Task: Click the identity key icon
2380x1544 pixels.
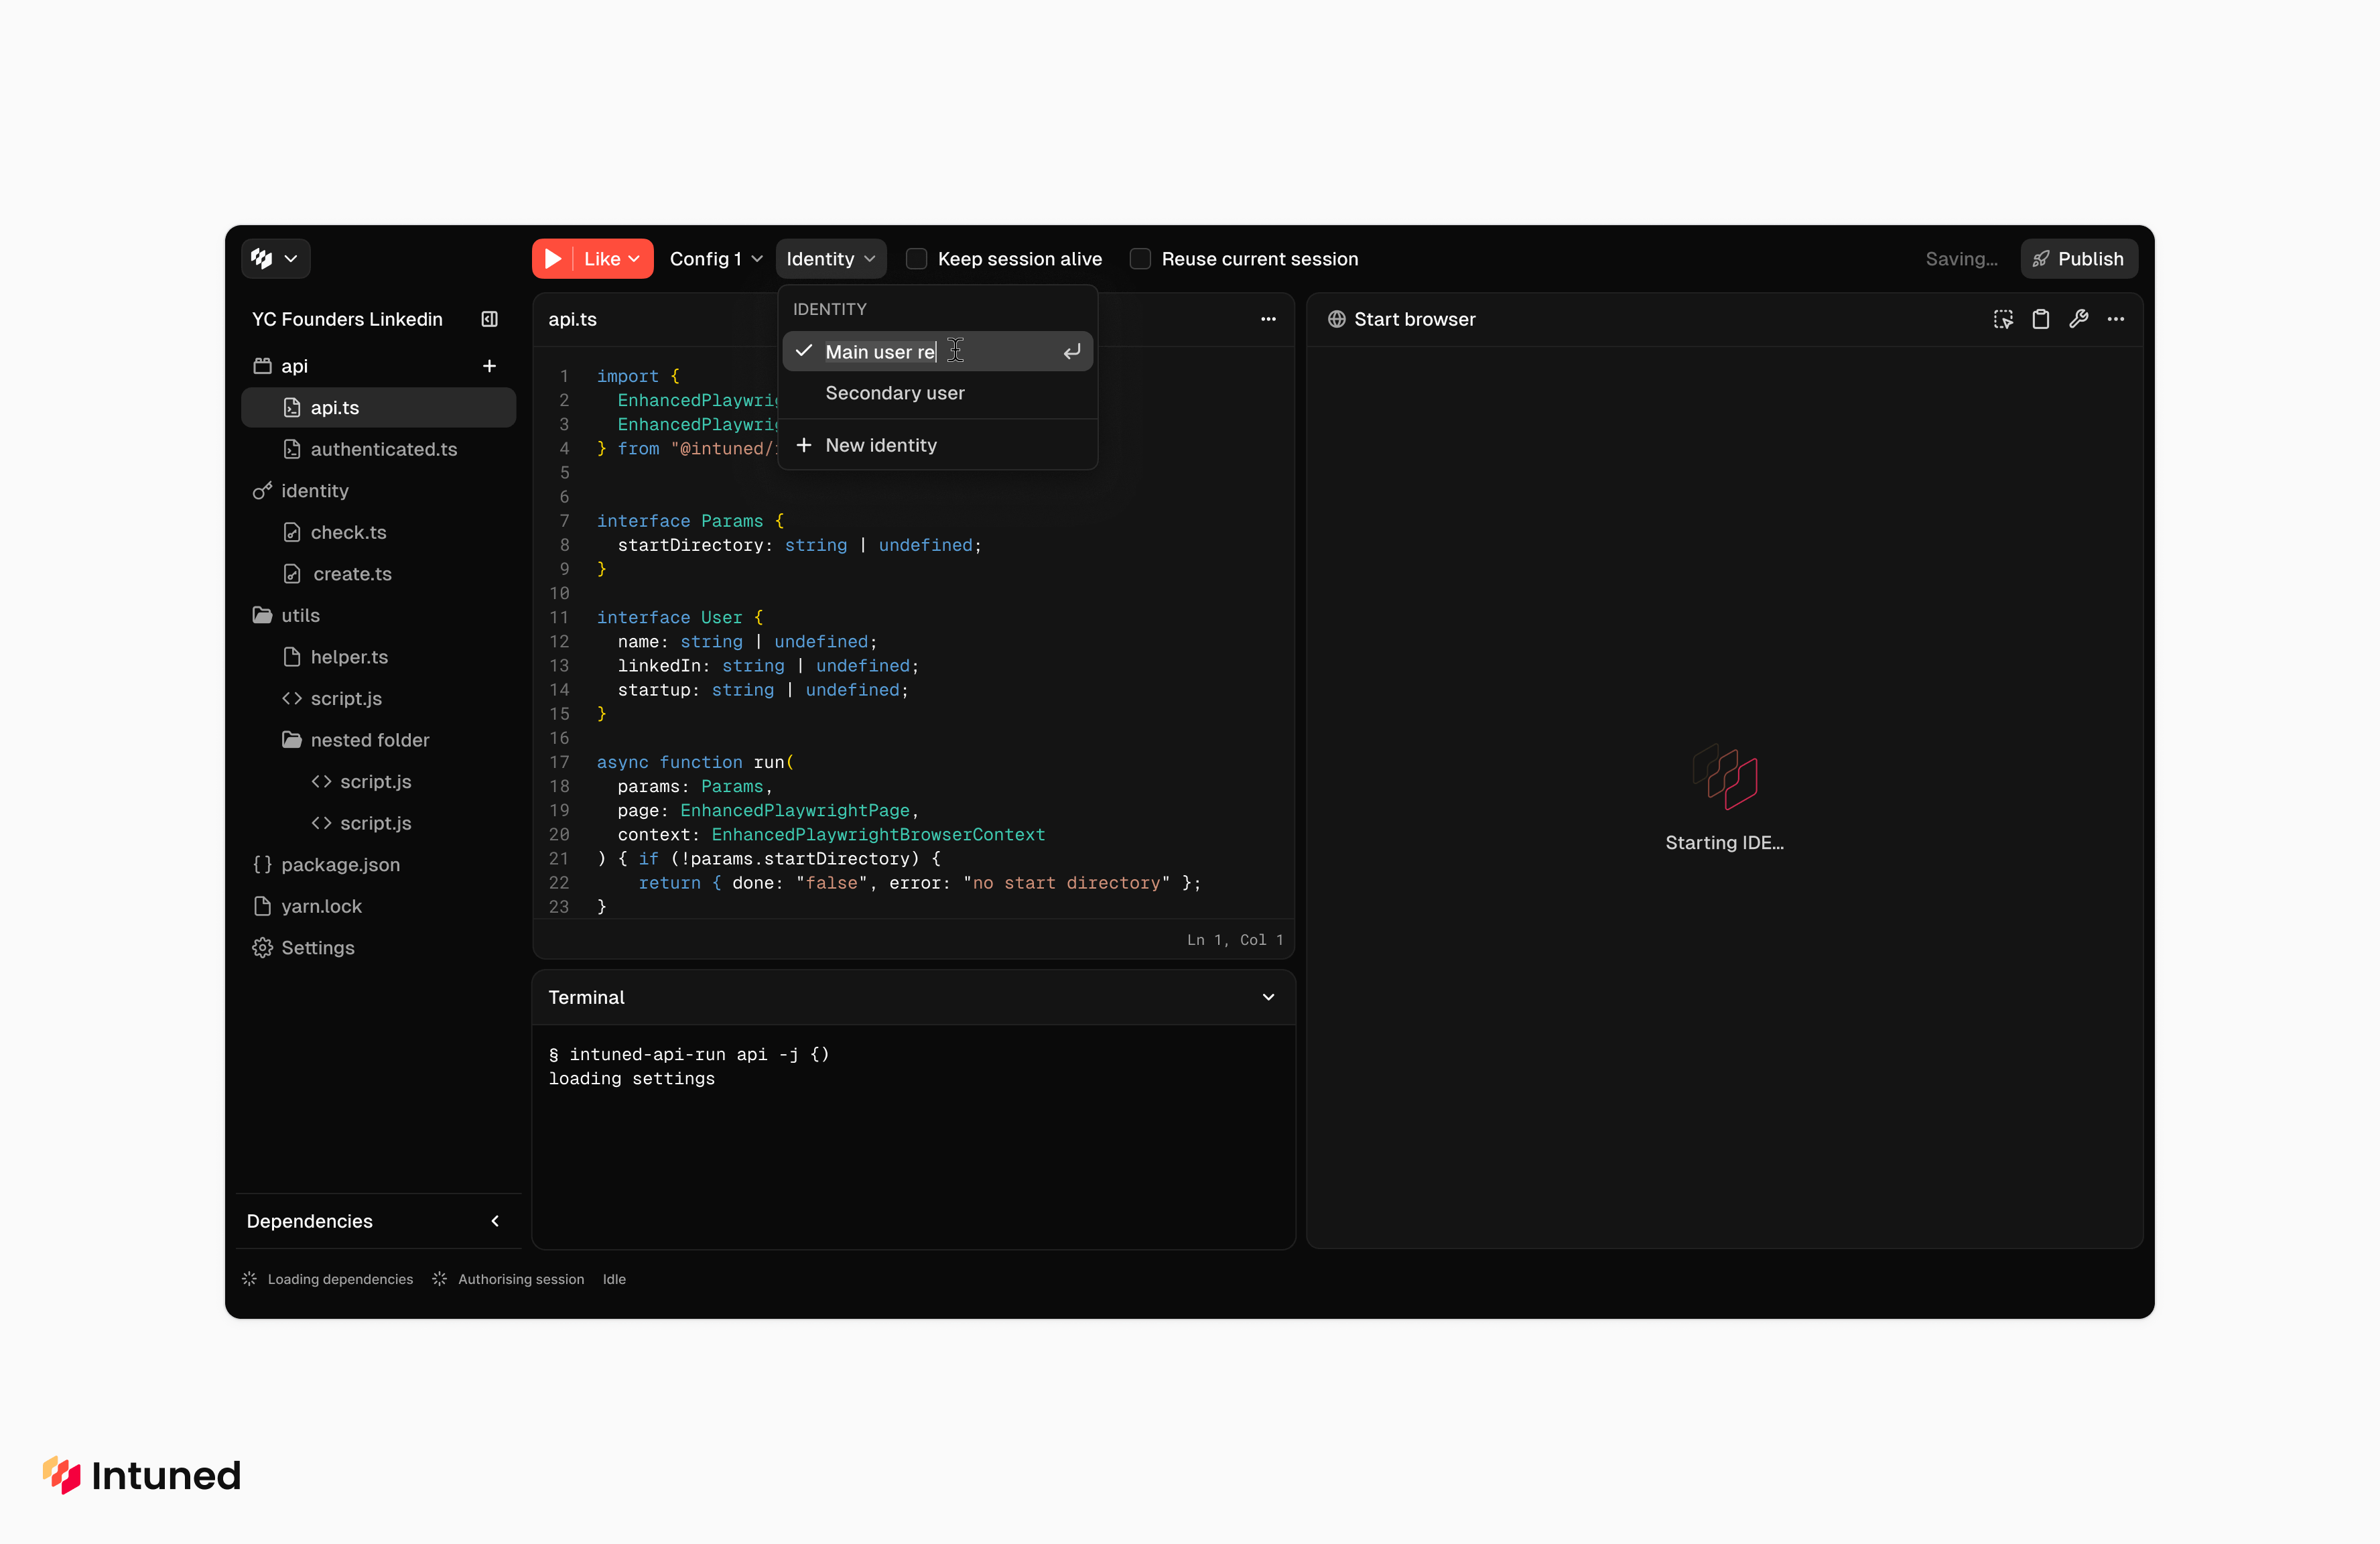Action: pos(263,491)
